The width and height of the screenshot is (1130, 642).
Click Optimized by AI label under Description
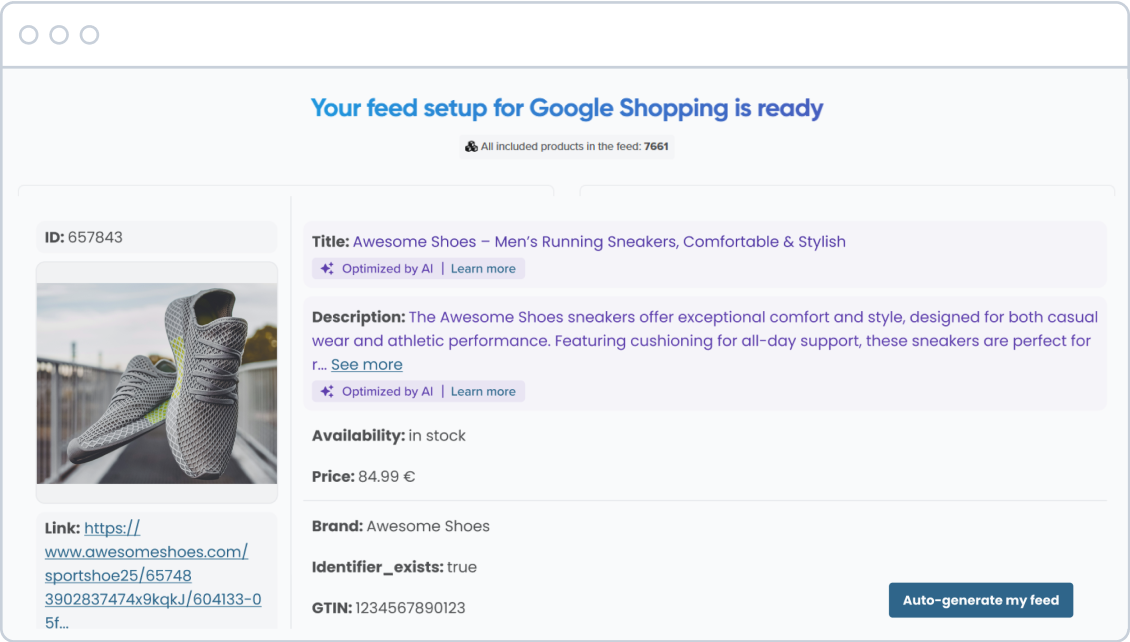(387, 391)
